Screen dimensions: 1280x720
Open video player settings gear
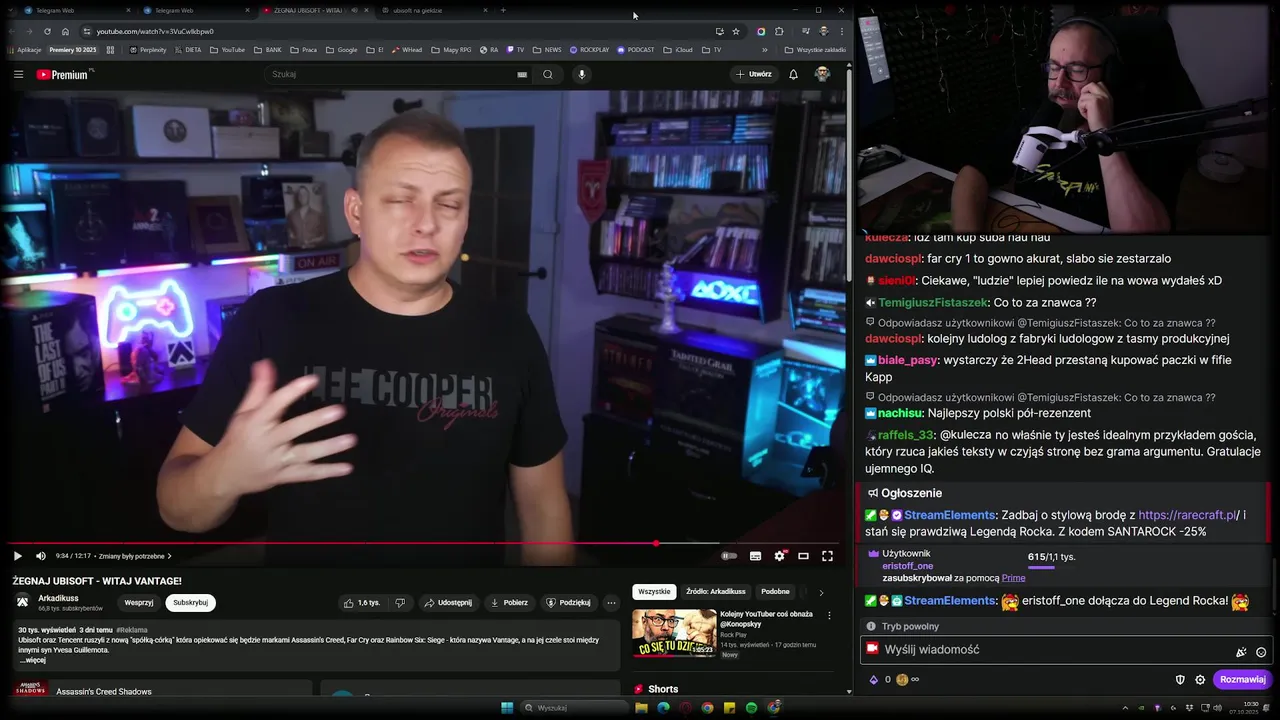coord(779,556)
